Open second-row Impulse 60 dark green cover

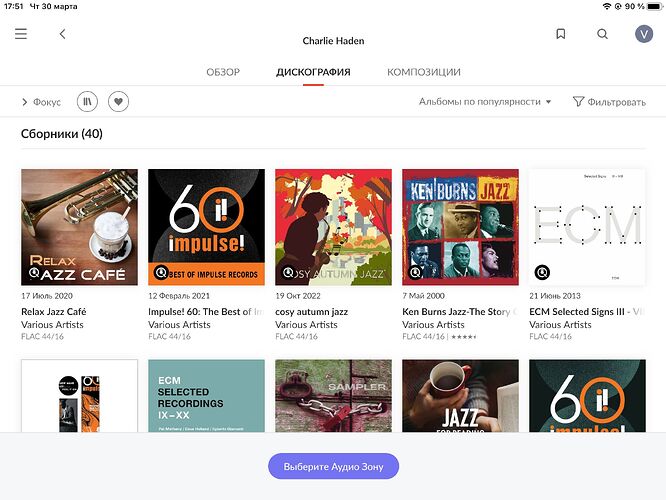tap(587, 396)
